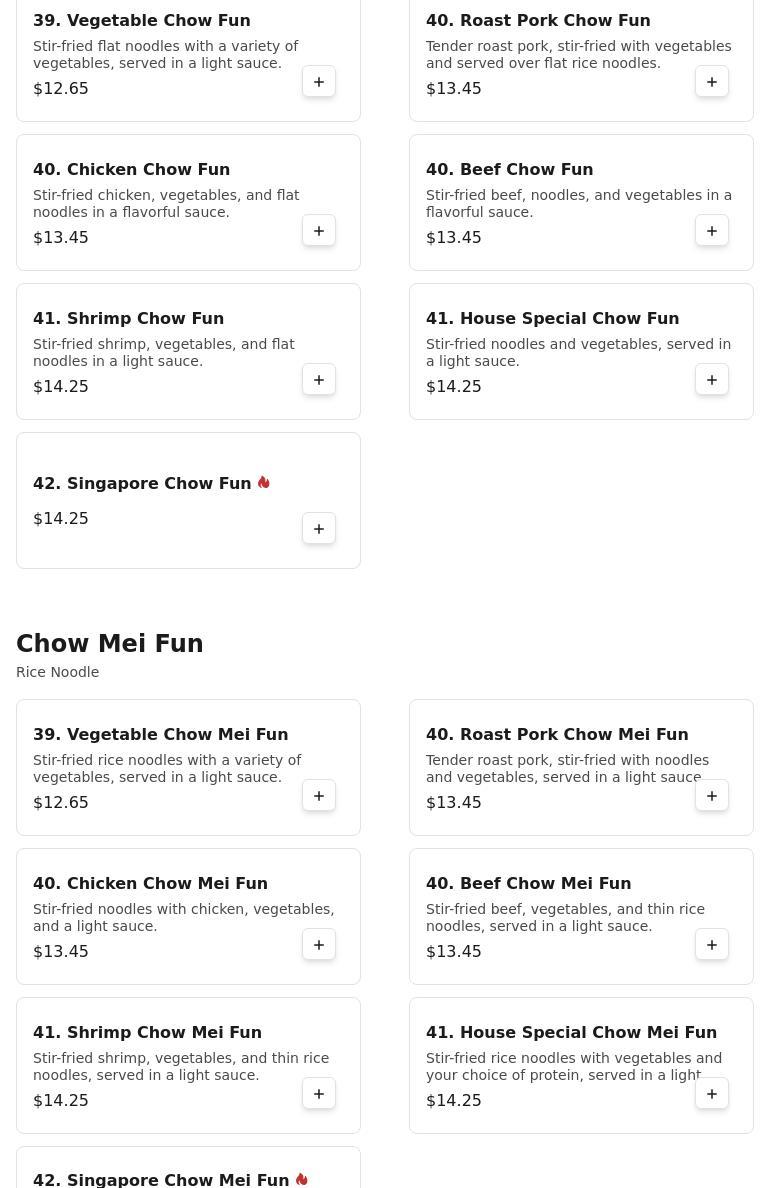Add Shrimp Chow Fun to order

point(319,380)
